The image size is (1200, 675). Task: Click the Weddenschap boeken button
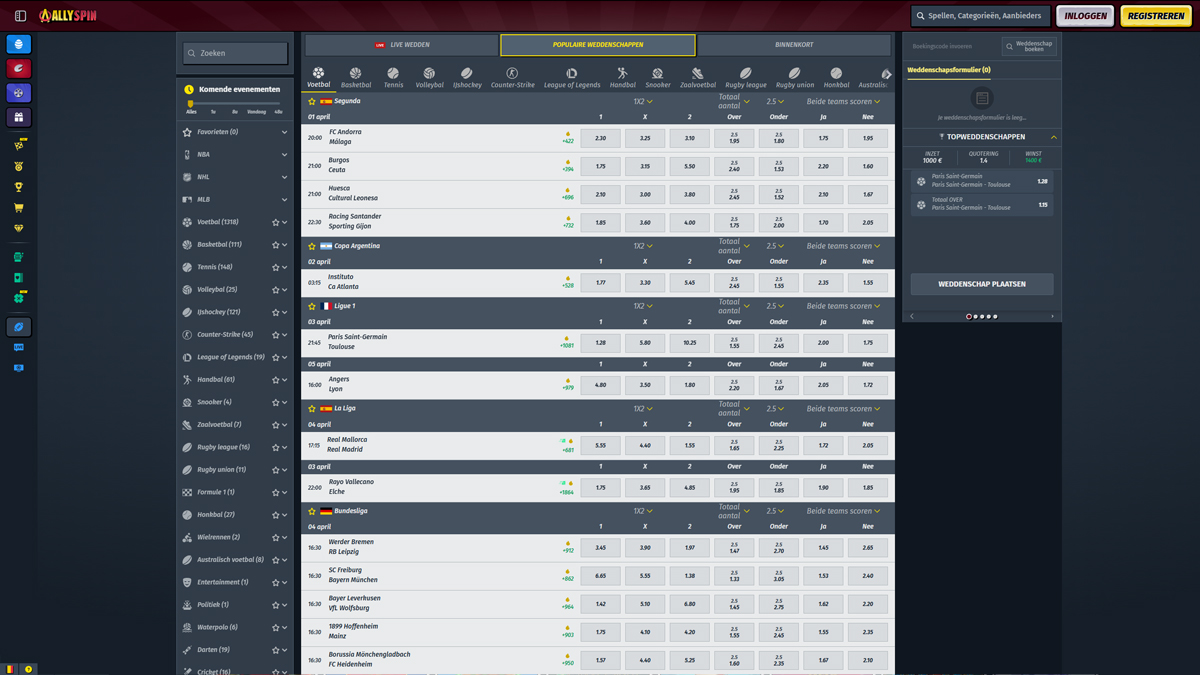click(1029, 46)
